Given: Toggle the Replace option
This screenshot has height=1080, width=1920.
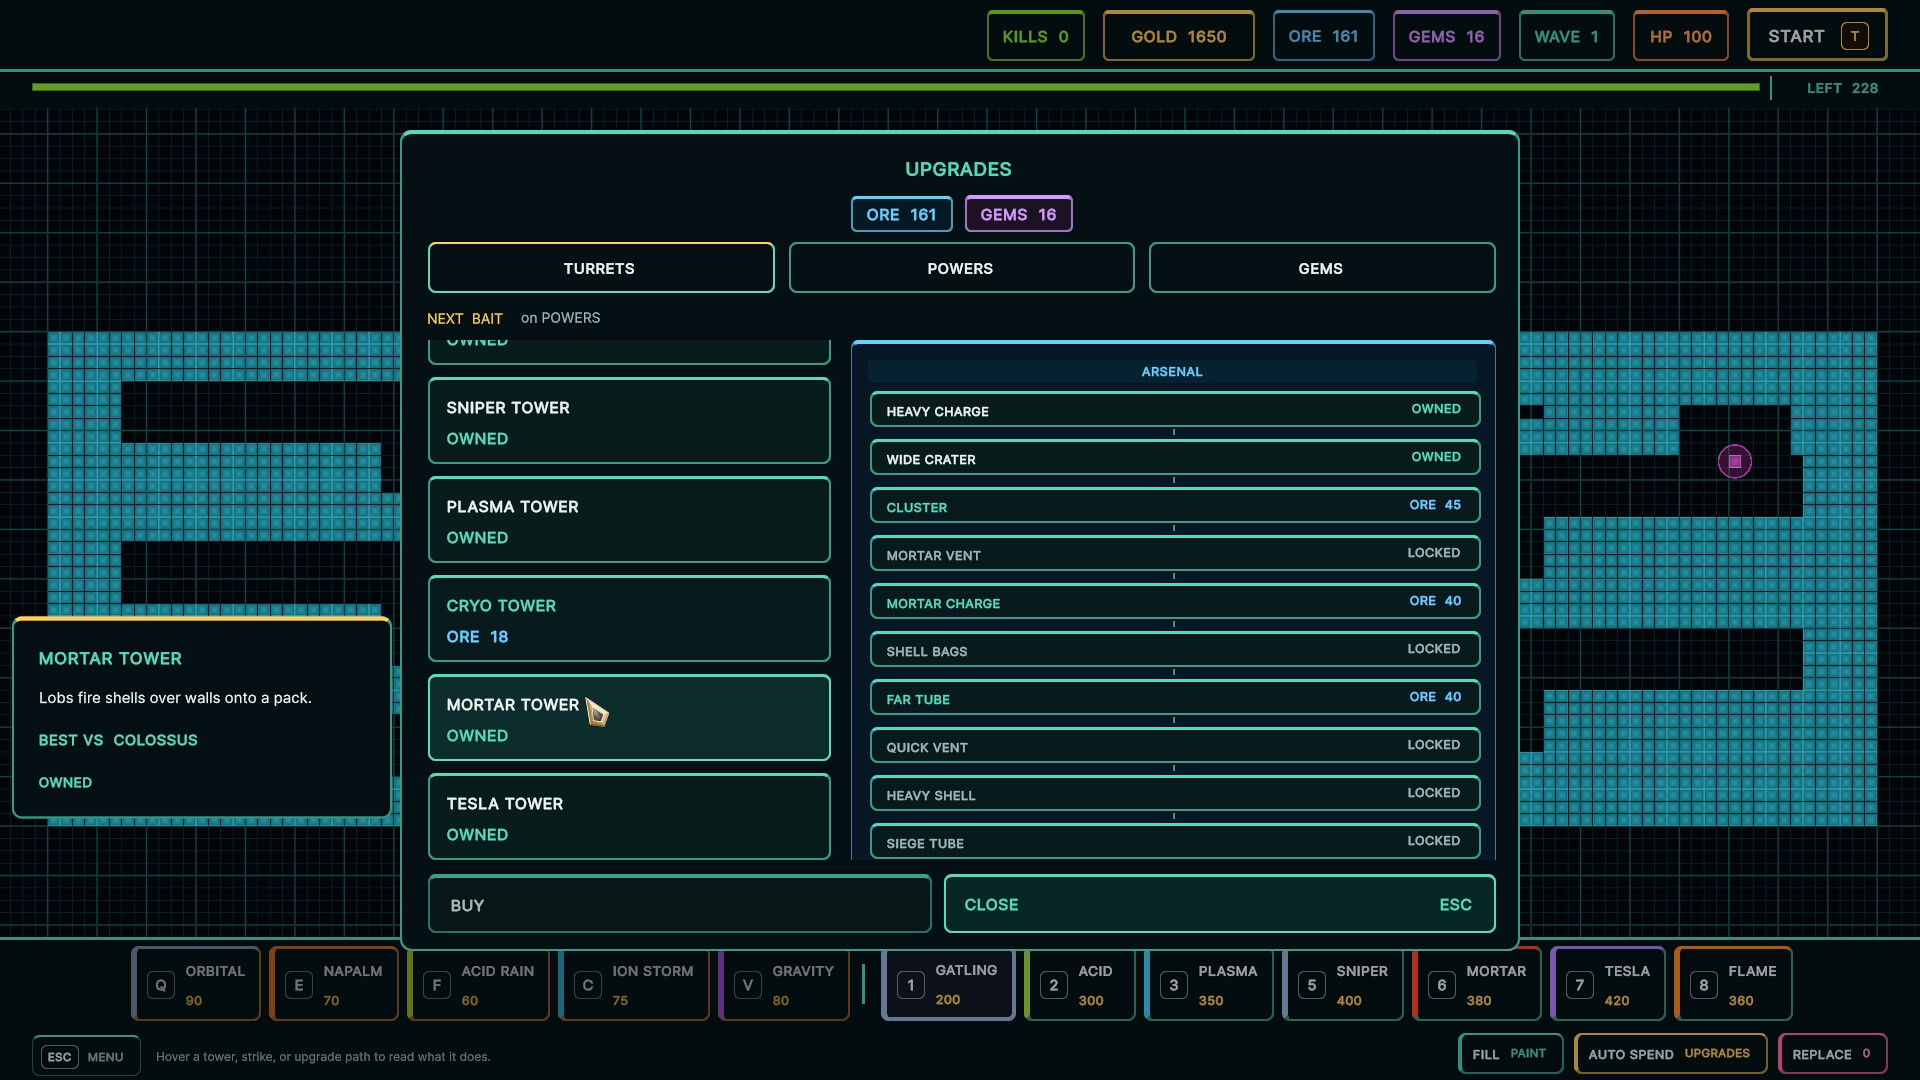Looking at the screenshot, I should (1832, 1054).
